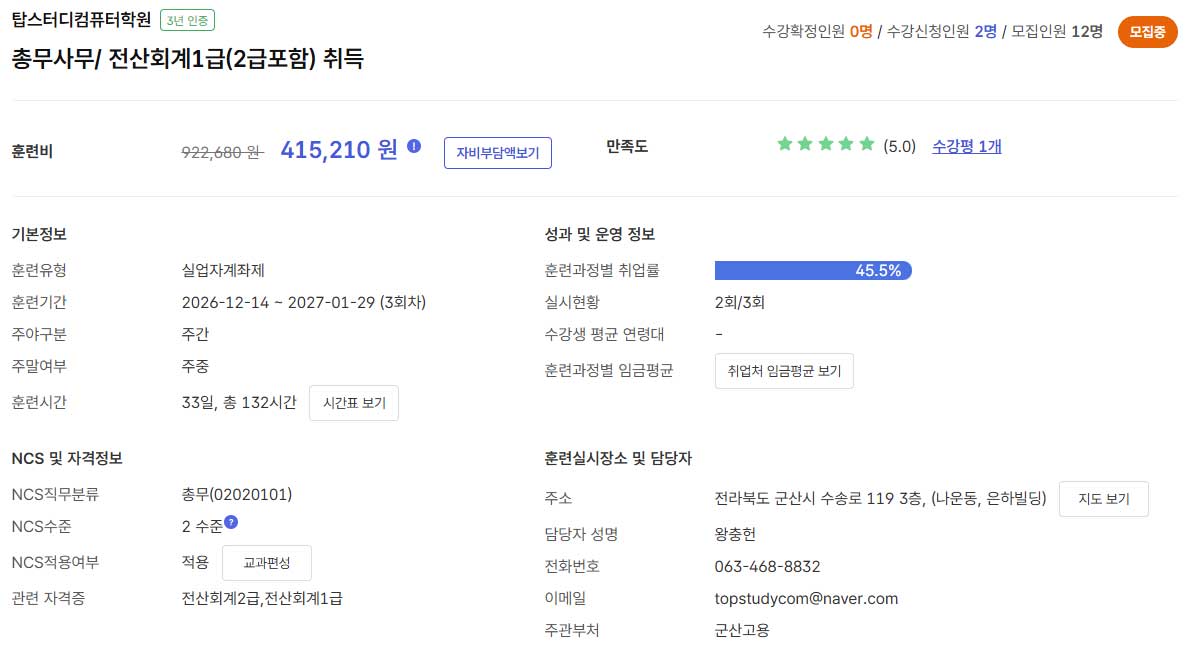Click the 실시현황 value 2회/3회
This screenshot has height=653, width=1187.
point(740,303)
